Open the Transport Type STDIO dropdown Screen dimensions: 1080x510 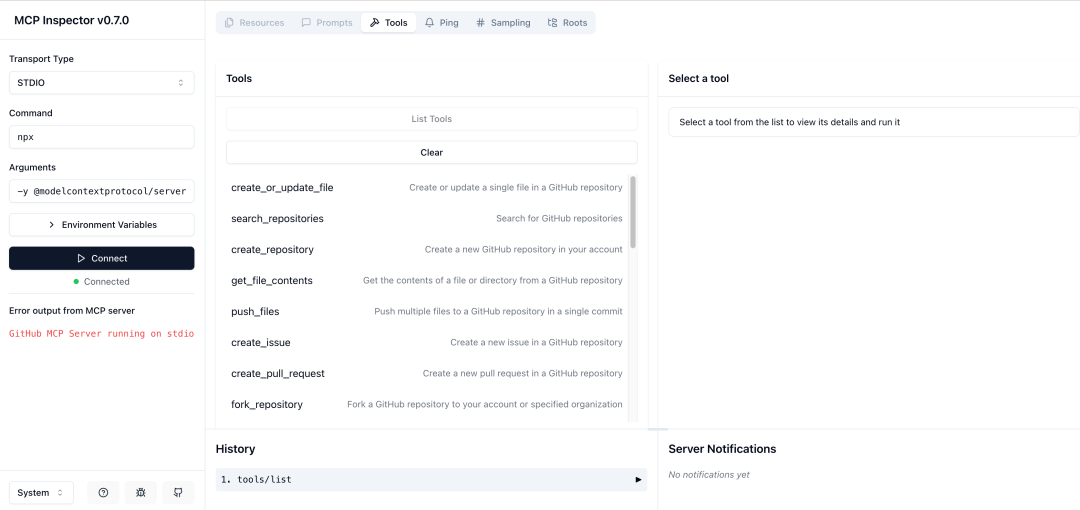click(x=101, y=83)
